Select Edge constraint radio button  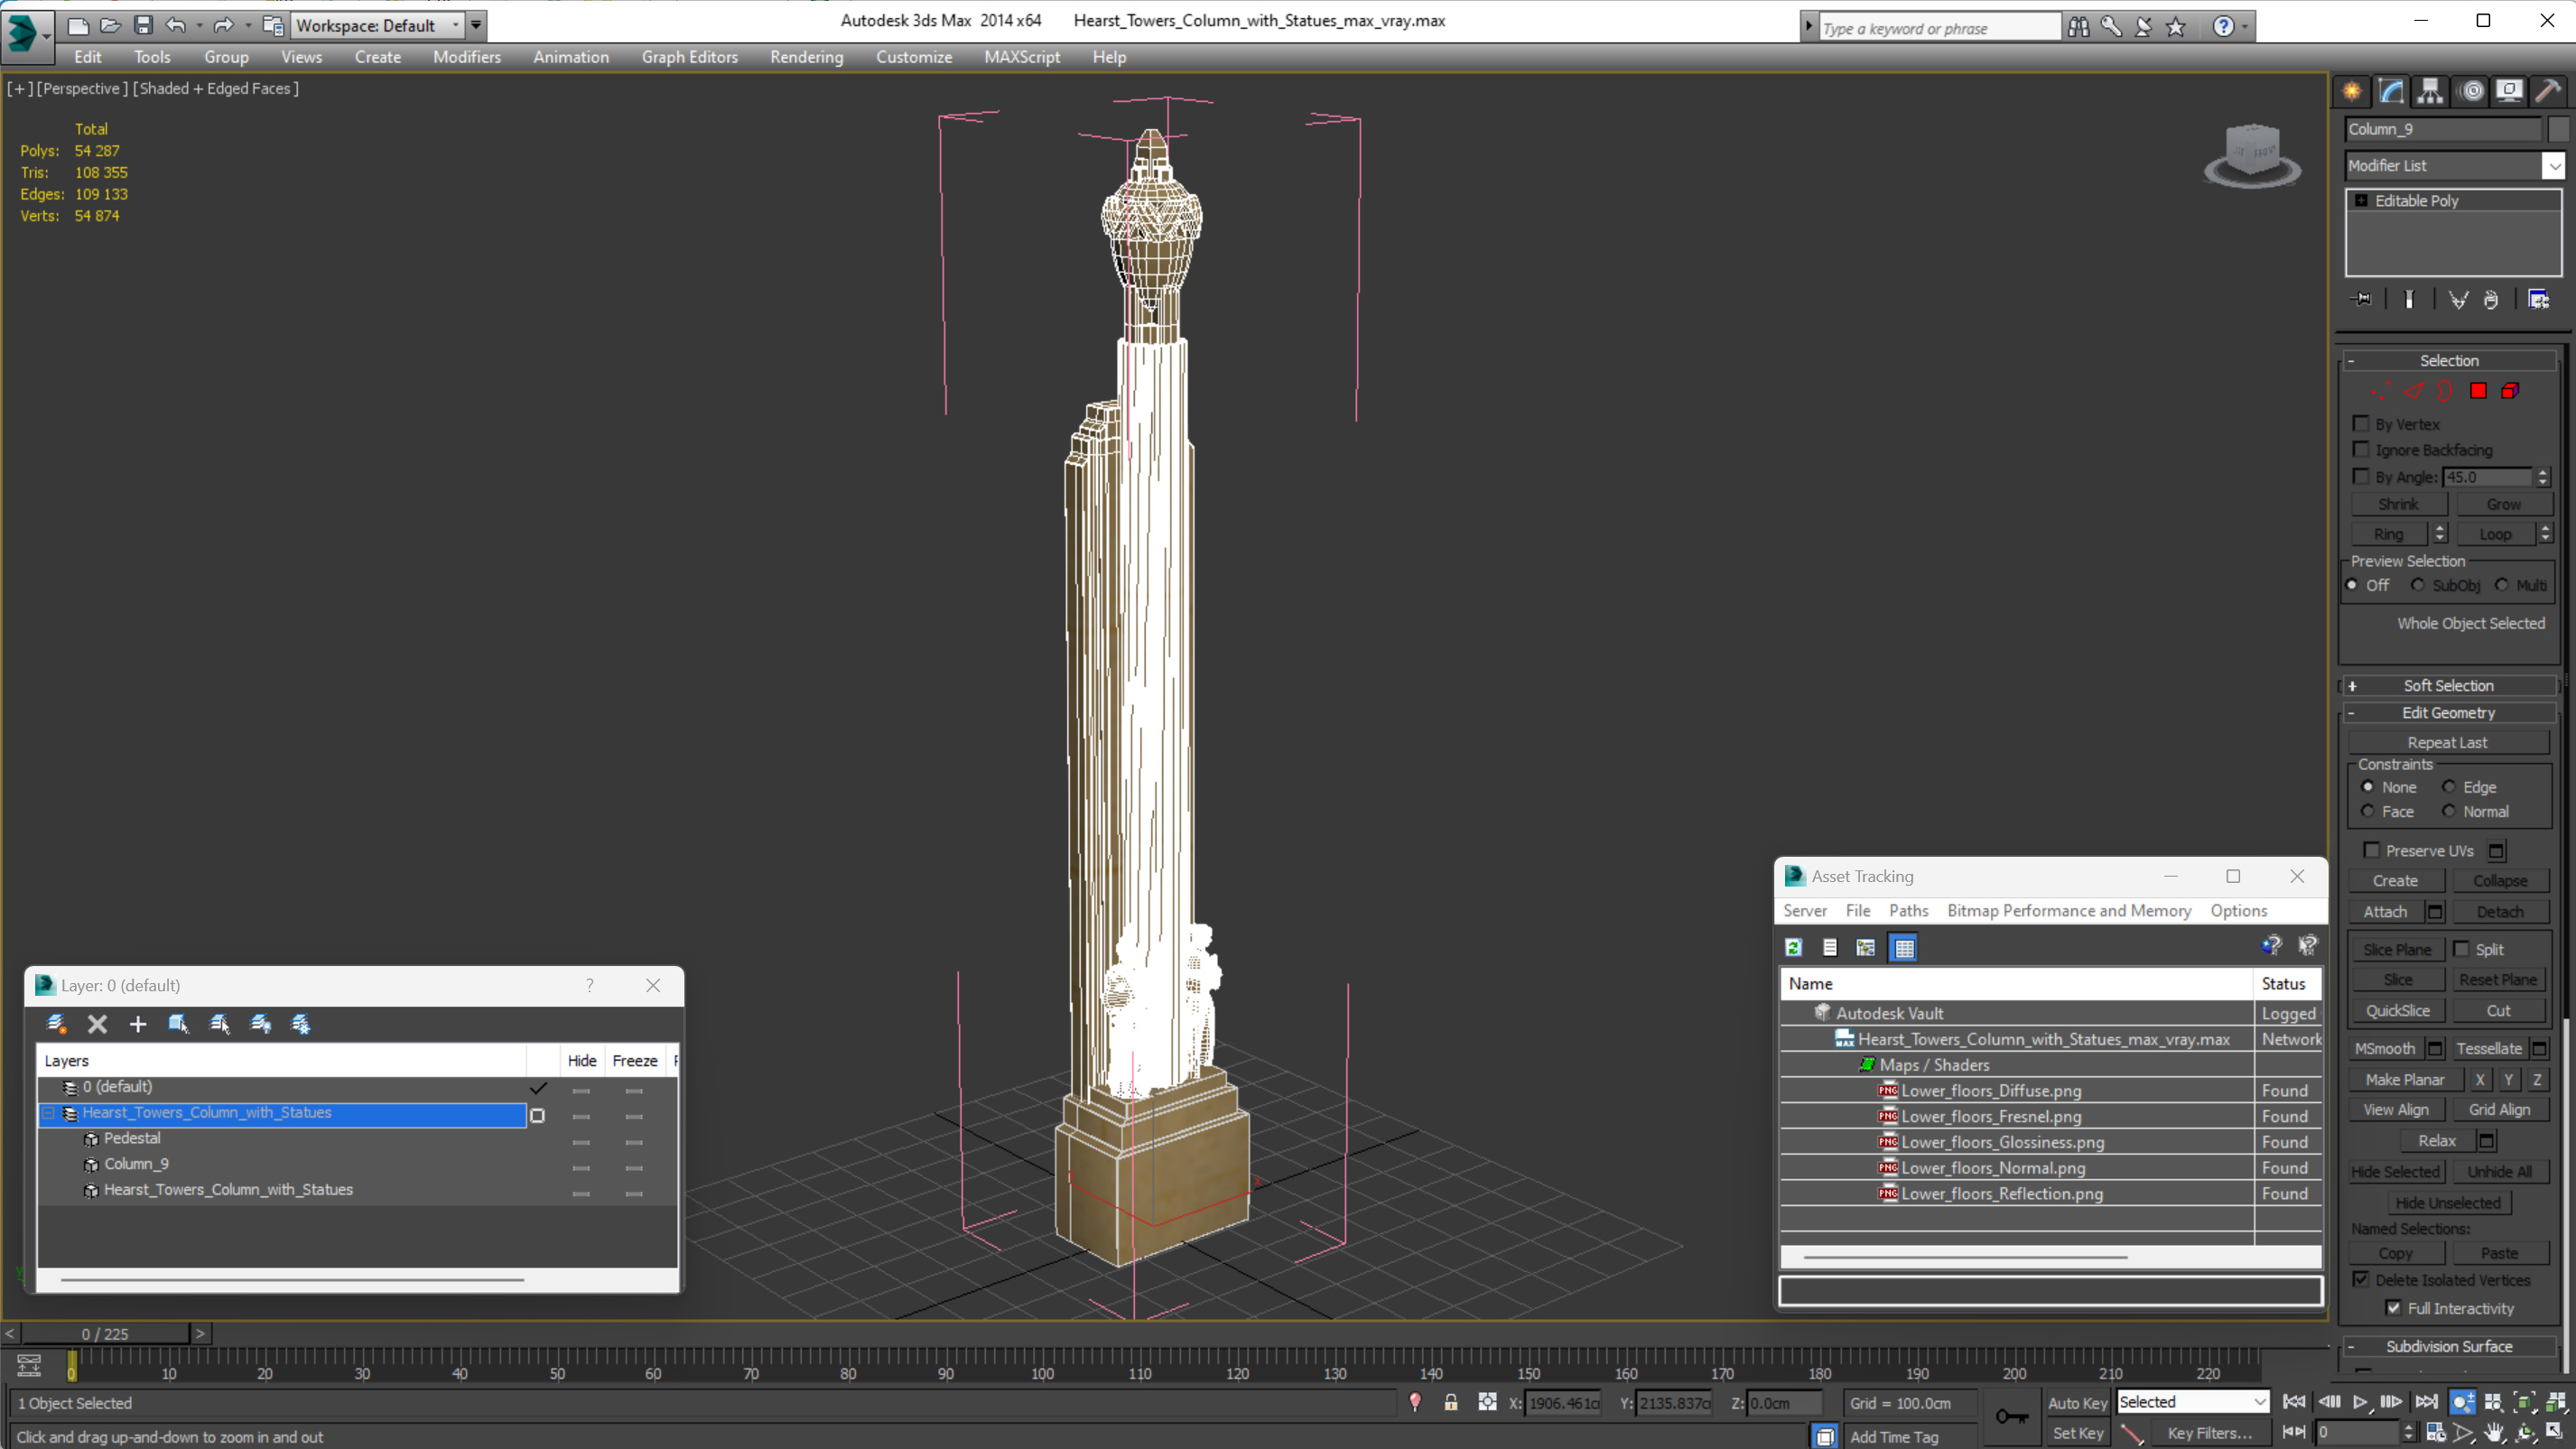click(x=2448, y=786)
